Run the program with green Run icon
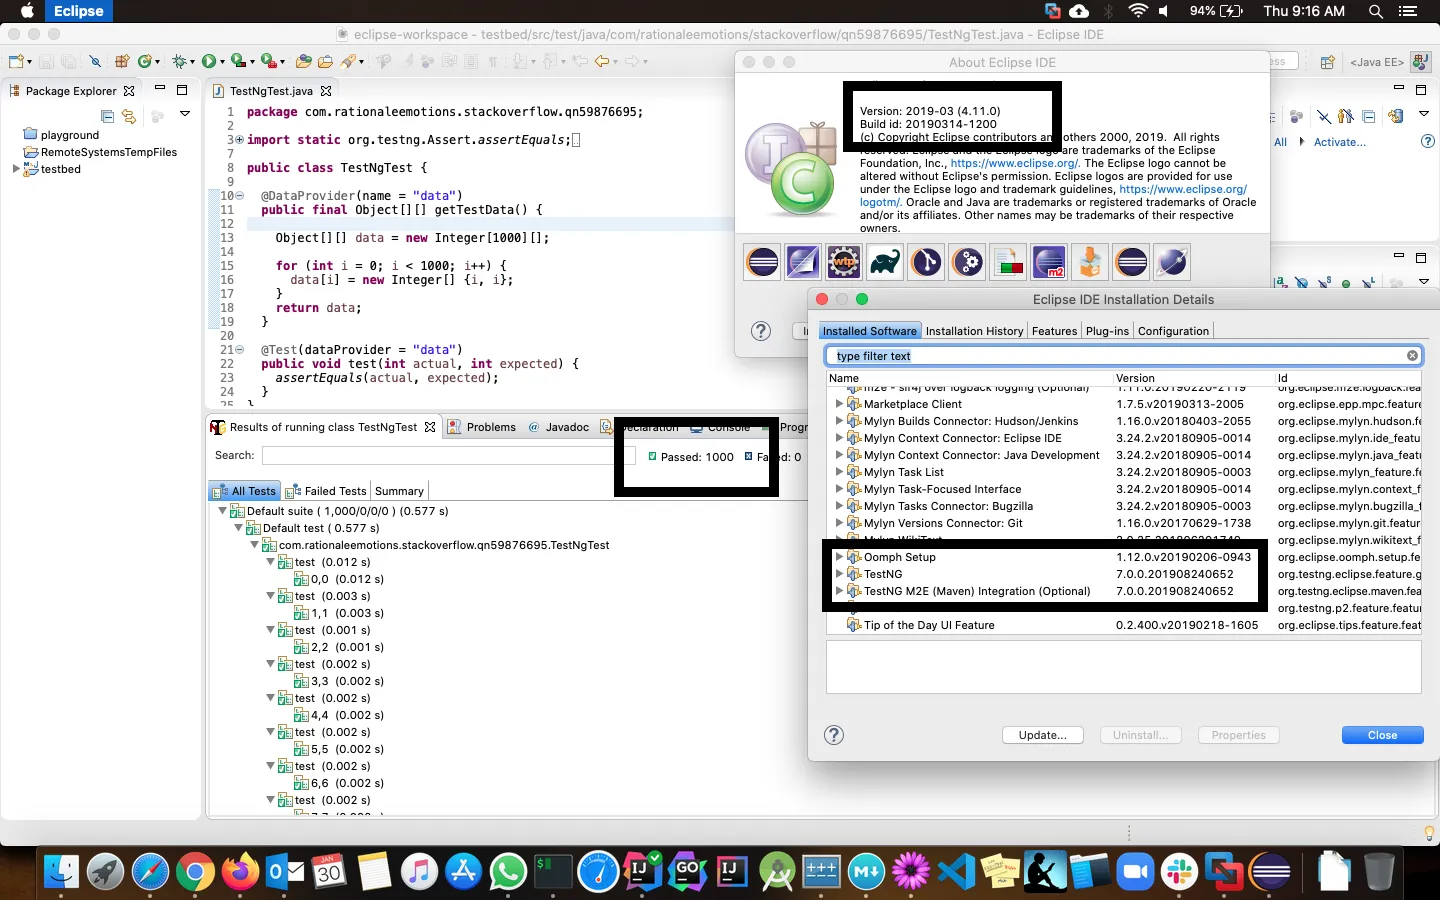The height and width of the screenshot is (900, 1440). (209, 61)
